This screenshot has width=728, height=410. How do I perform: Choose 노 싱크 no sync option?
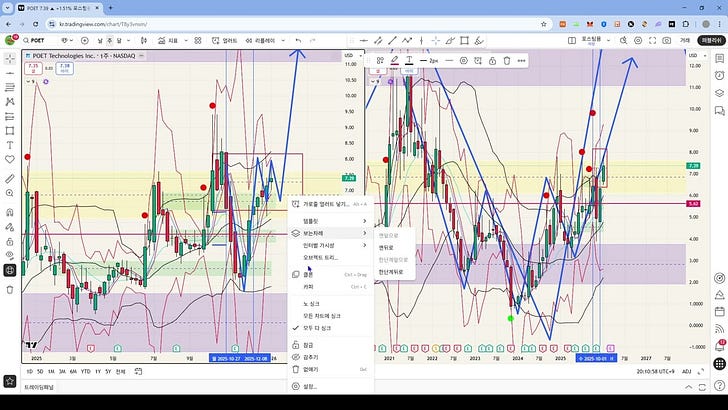(330, 304)
